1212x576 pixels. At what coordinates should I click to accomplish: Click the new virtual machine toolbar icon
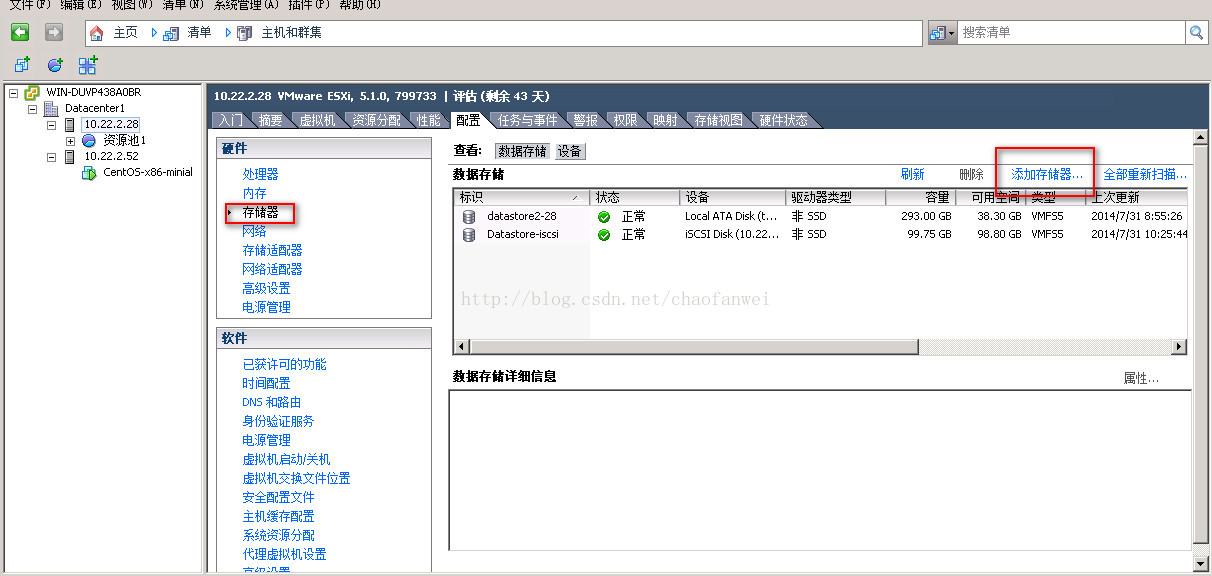22,65
